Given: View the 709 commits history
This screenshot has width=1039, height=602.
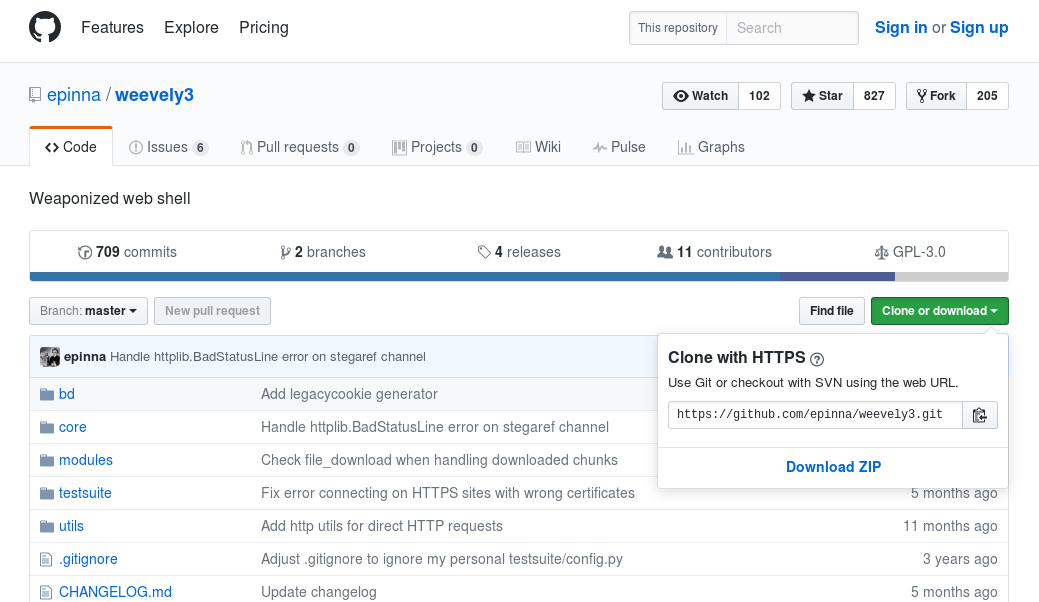Looking at the screenshot, I should pyautogui.click(x=127, y=252).
